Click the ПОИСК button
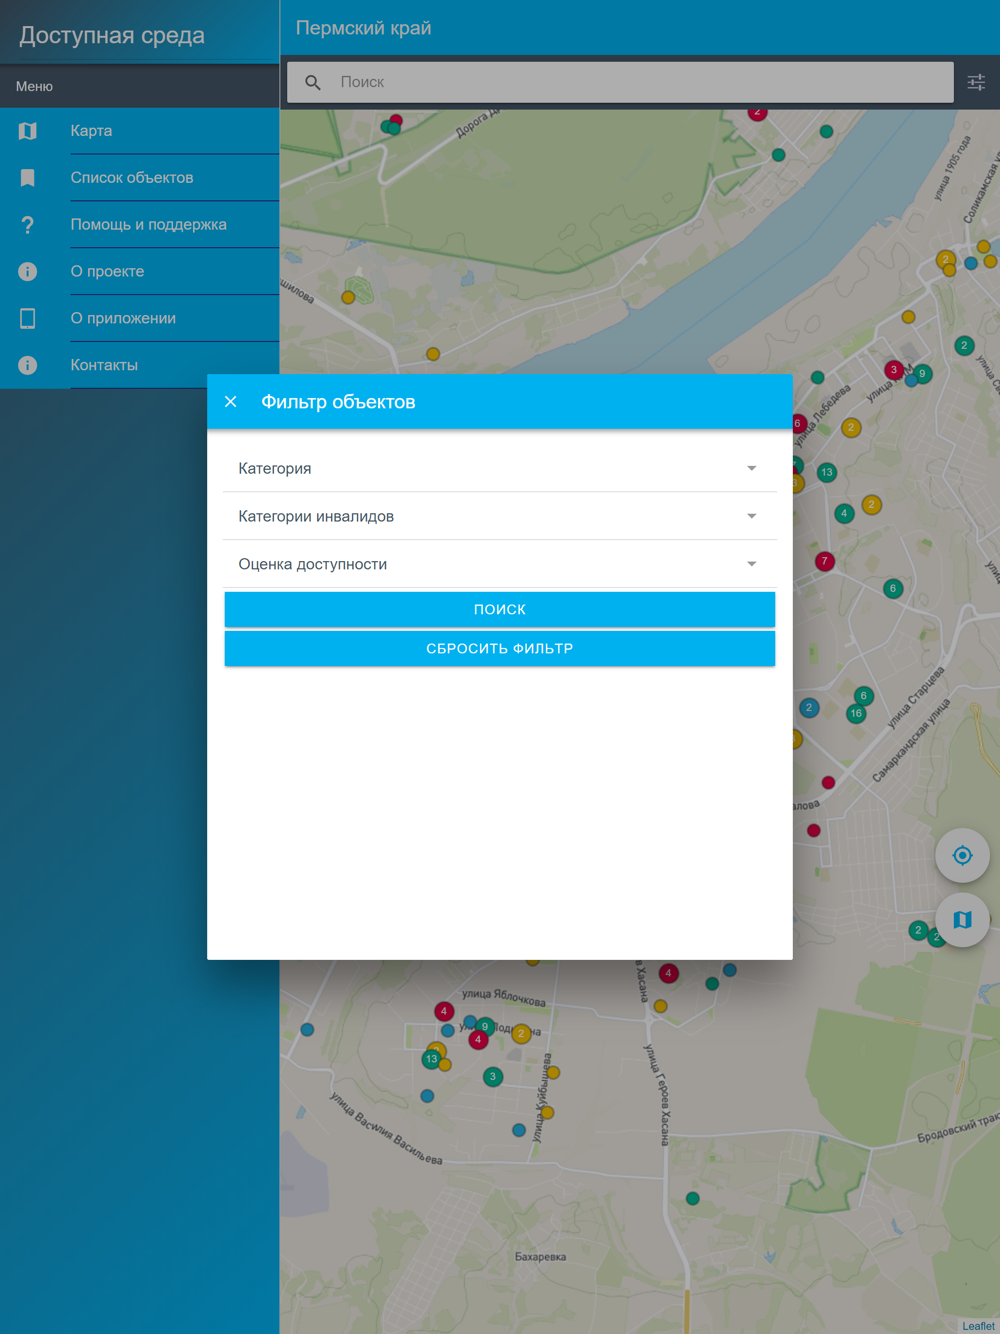Image resolution: width=1000 pixels, height=1334 pixels. (x=500, y=610)
